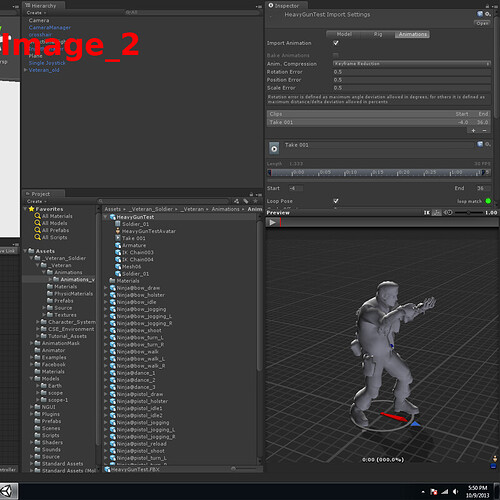Viewport: 500px width, 500px height.
Task: Click the Take 001 clip play icon
Action: click(274, 149)
